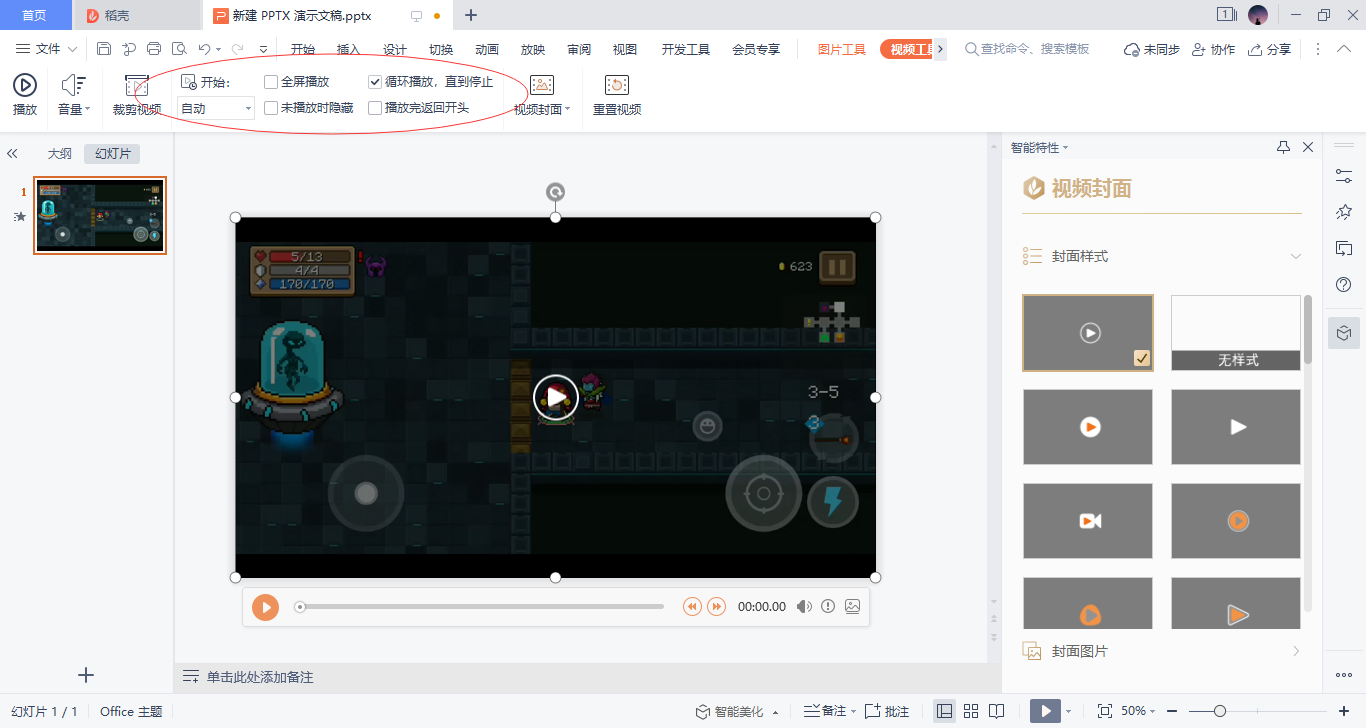Click the help question mark sidebar icon
The height and width of the screenshot is (728, 1366).
1344,285
